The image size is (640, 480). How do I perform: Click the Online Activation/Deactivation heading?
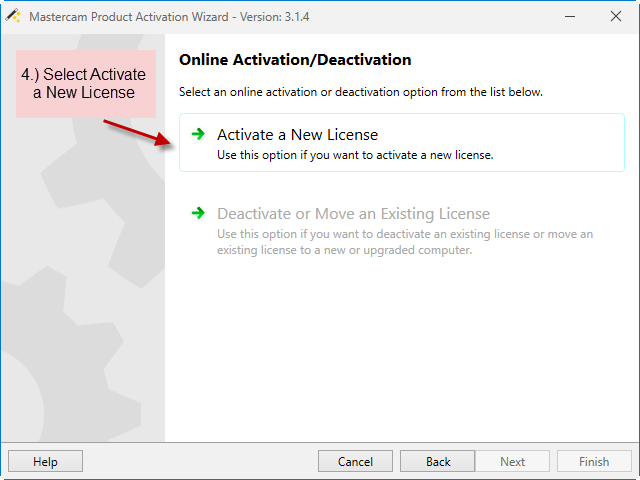[295, 60]
